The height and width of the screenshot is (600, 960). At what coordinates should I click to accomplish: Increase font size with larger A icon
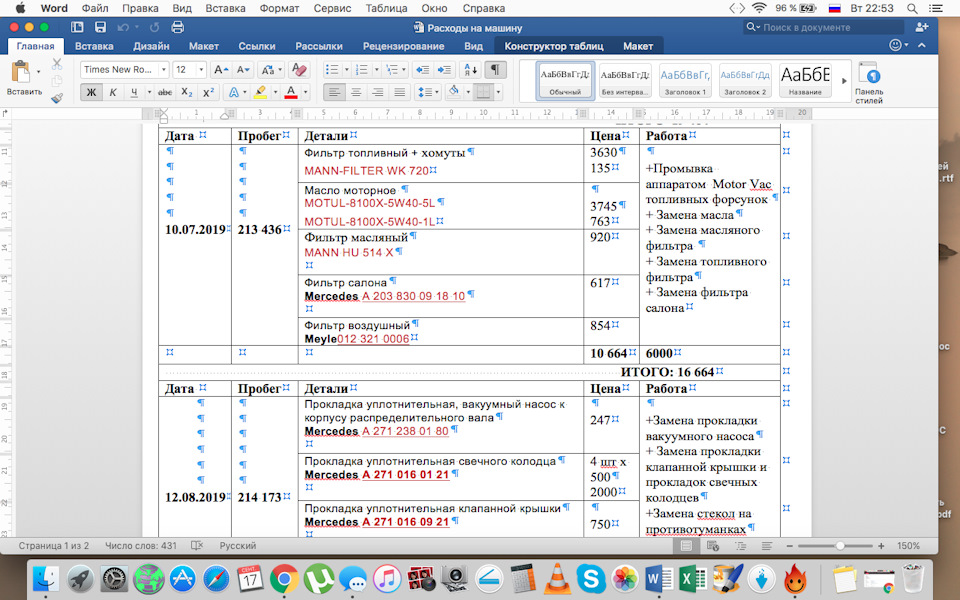click(x=221, y=70)
